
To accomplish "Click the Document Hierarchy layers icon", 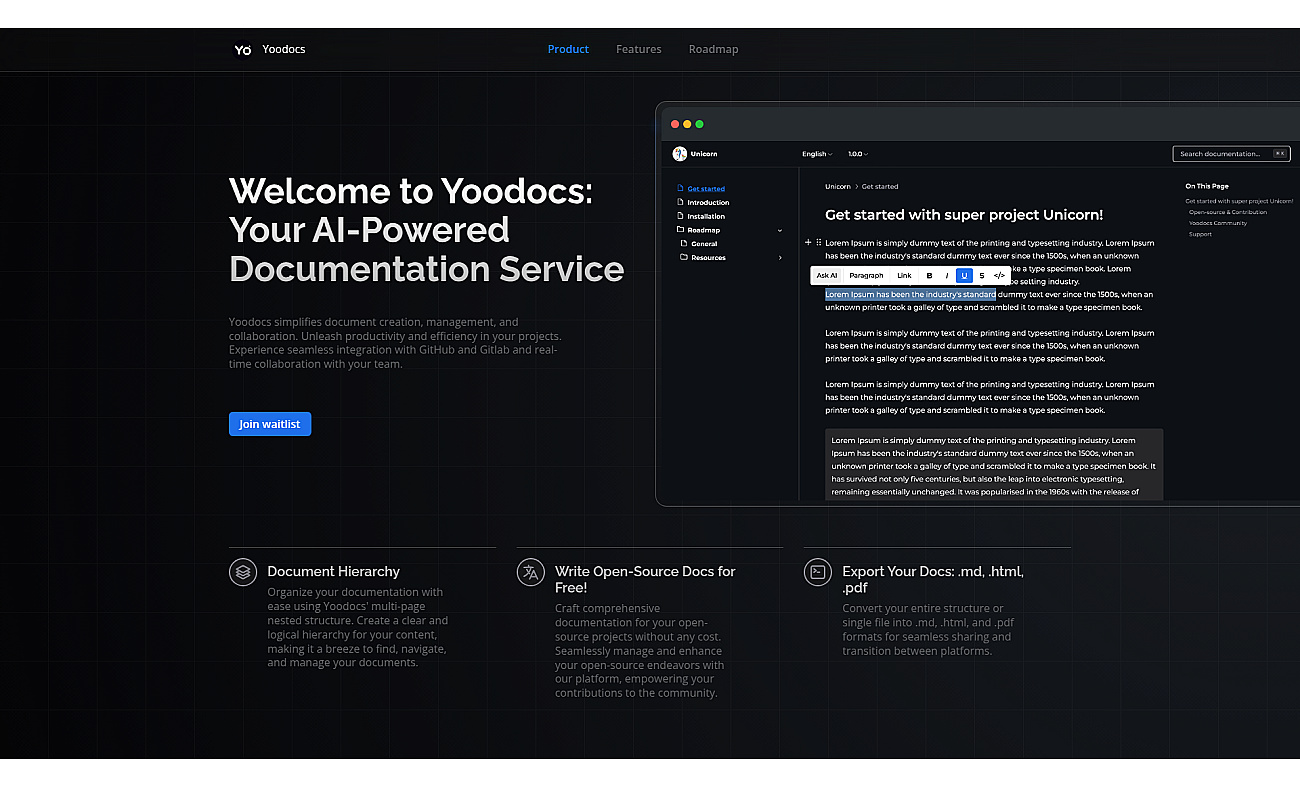I will pyautogui.click(x=243, y=572).
